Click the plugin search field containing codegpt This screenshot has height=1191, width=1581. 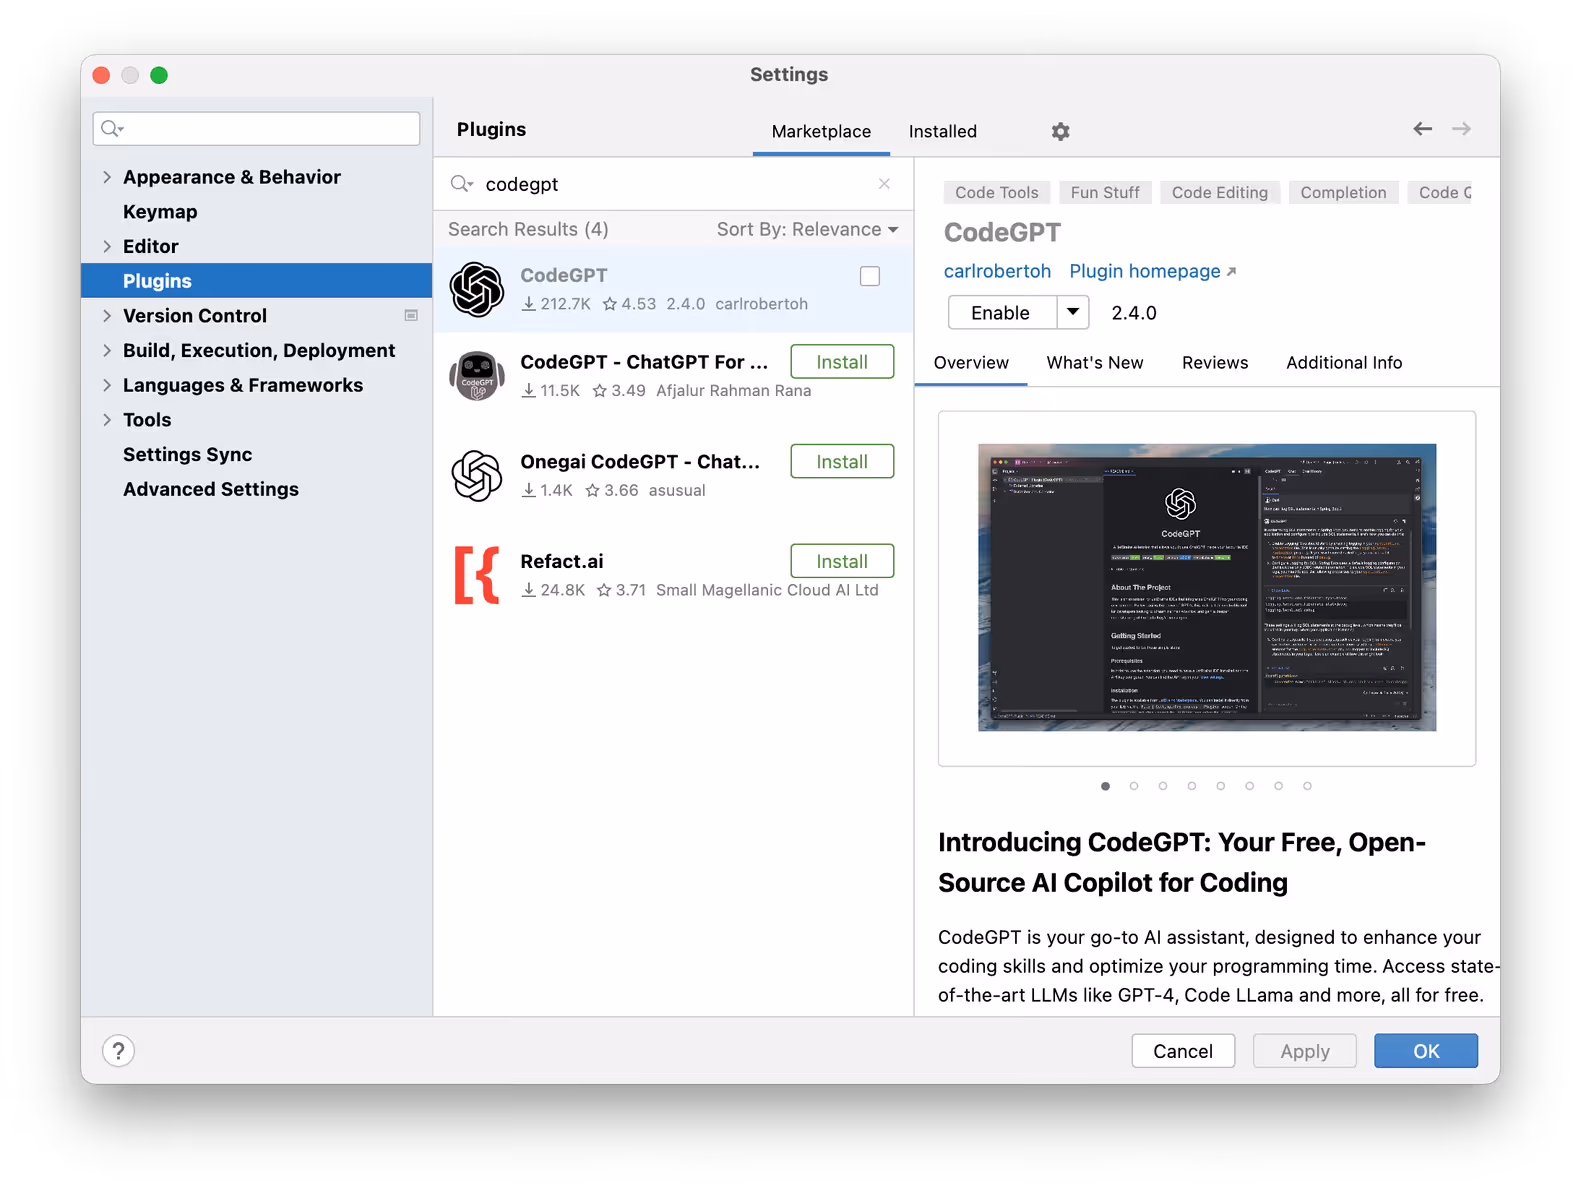click(x=672, y=184)
